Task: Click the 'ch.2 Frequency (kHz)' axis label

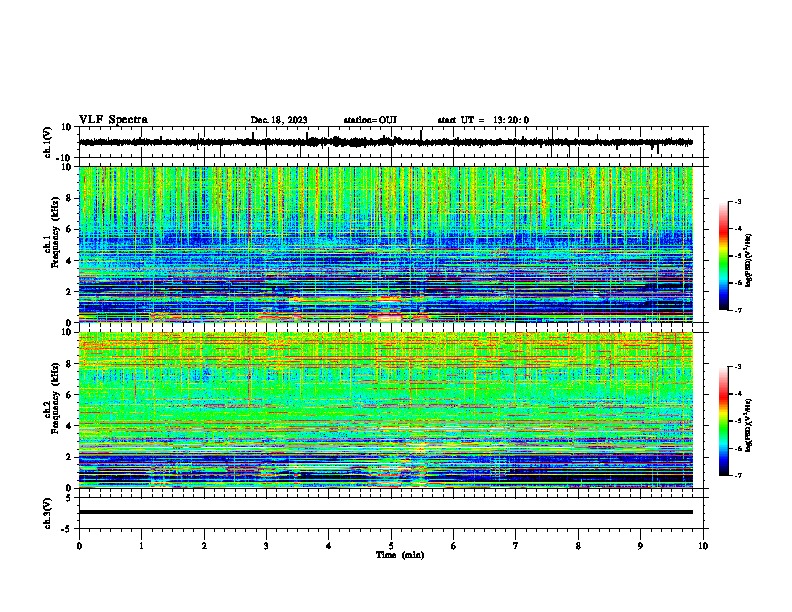Action: [x=52, y=398]
